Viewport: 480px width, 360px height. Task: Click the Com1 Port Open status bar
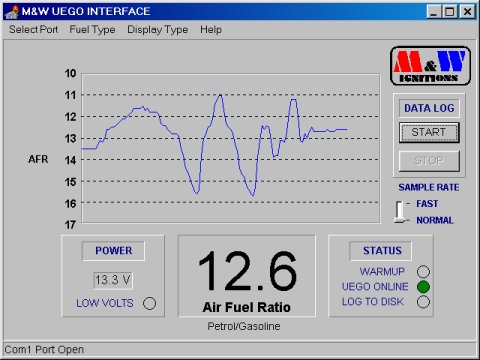coord(240,350)
